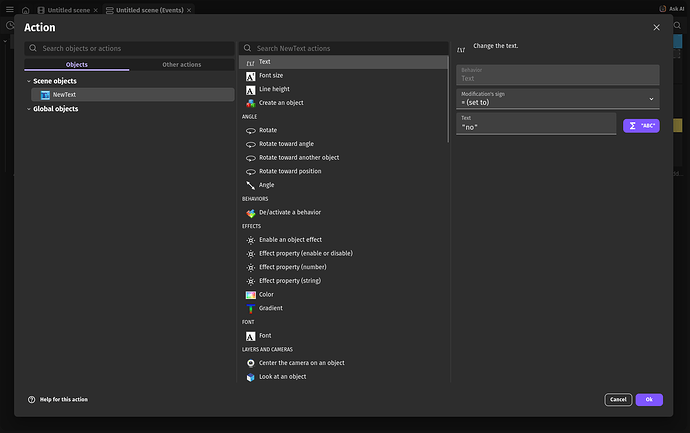Pick the De/activate a behavior icon
690x433 pixels.
(251, 213)
